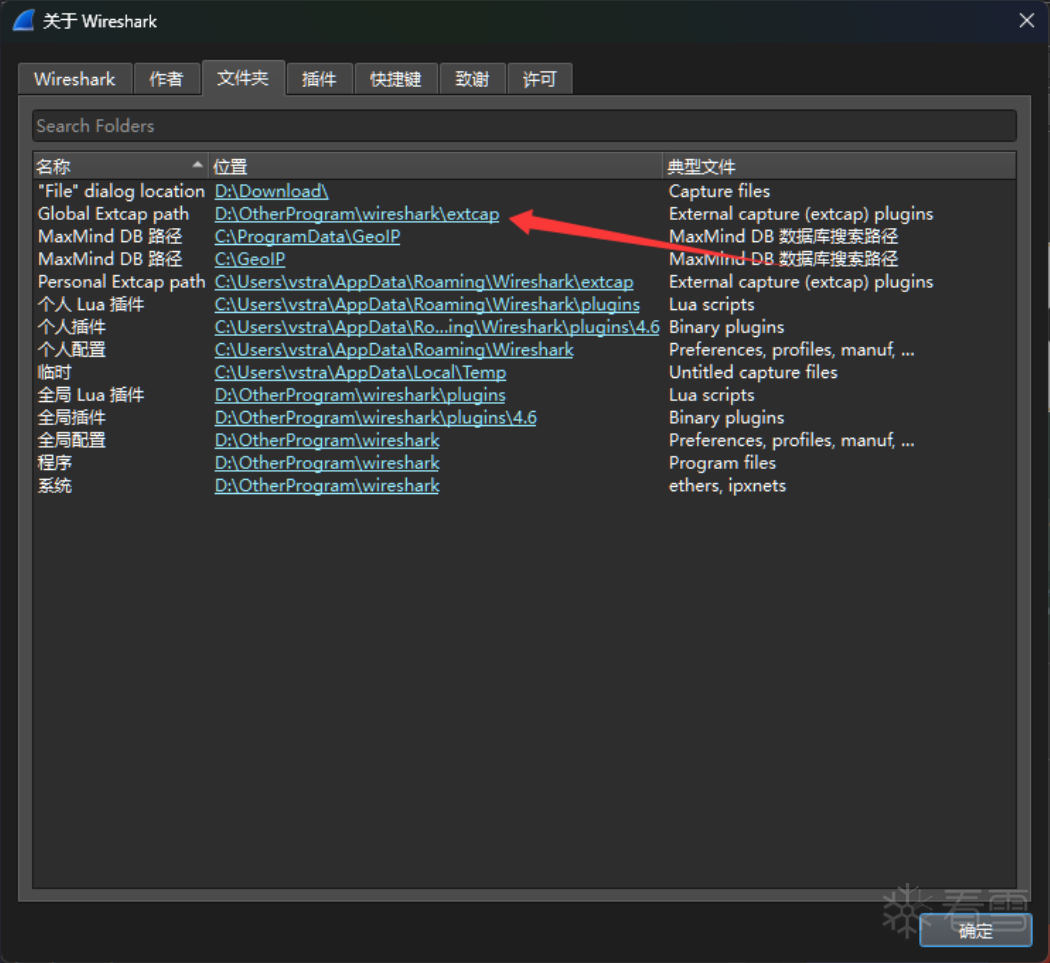The width and height of the screenshot is (1050, 963).
Task: Open the 个人插件 plugins\4.6 link
Action: click(x=437, y=327)
